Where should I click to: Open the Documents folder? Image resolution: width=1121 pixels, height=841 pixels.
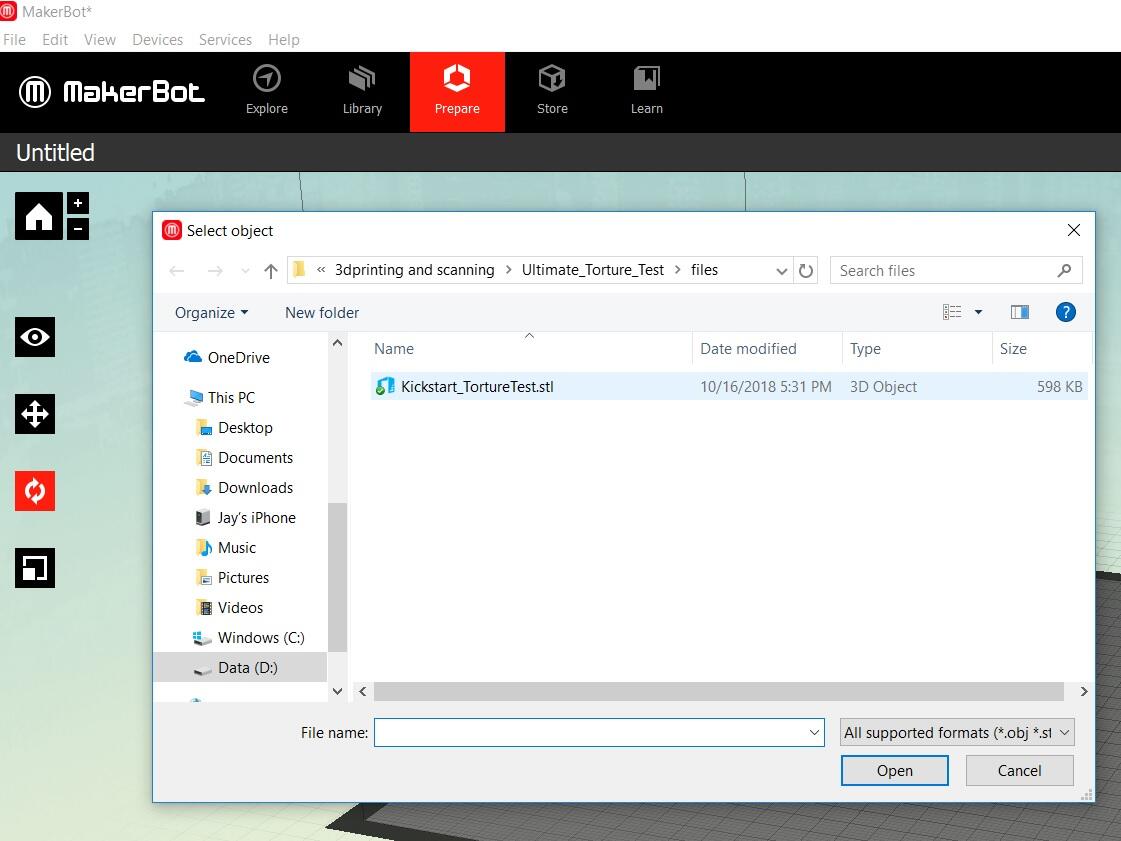tap(245, 458)
